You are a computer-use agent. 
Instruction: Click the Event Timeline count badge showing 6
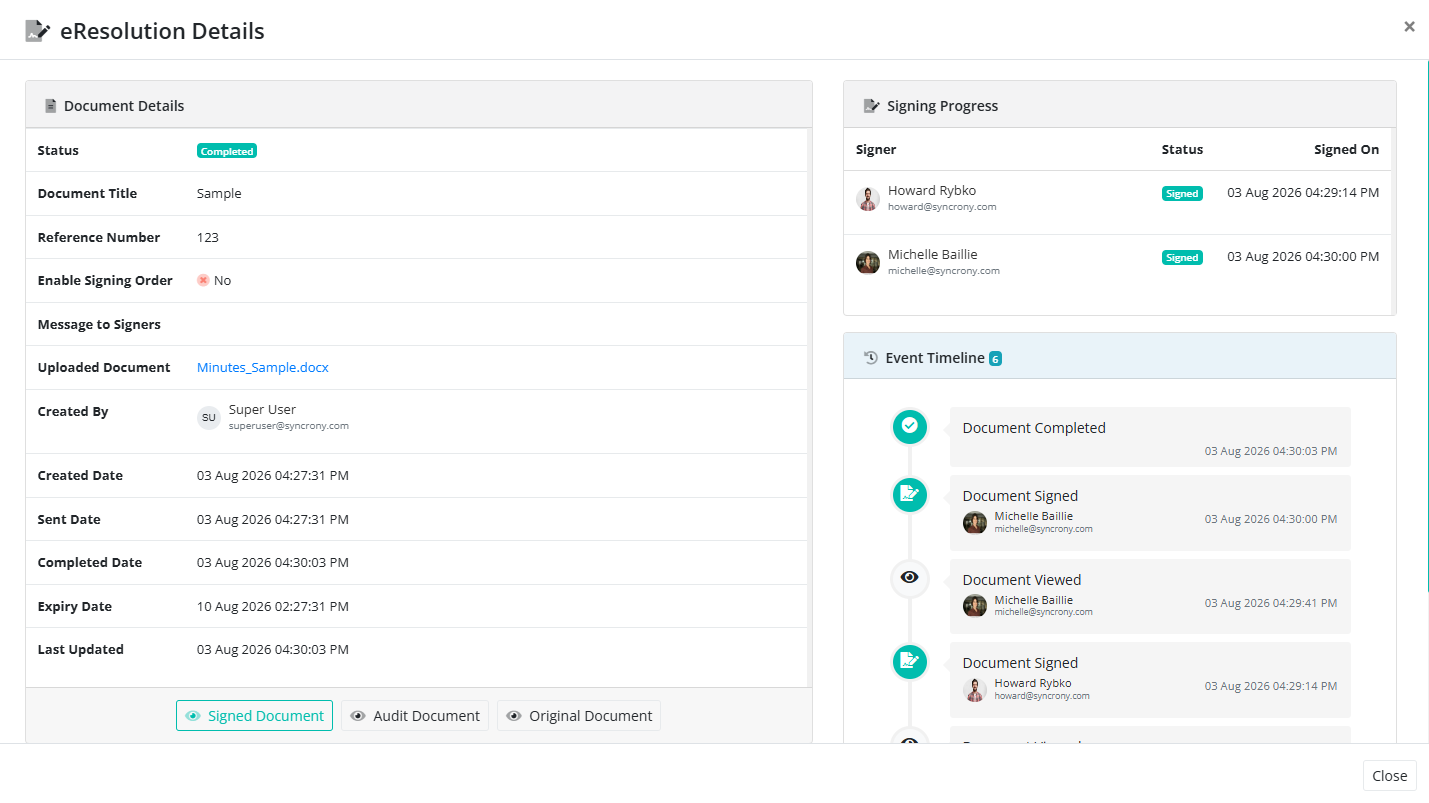coord(995,358)
